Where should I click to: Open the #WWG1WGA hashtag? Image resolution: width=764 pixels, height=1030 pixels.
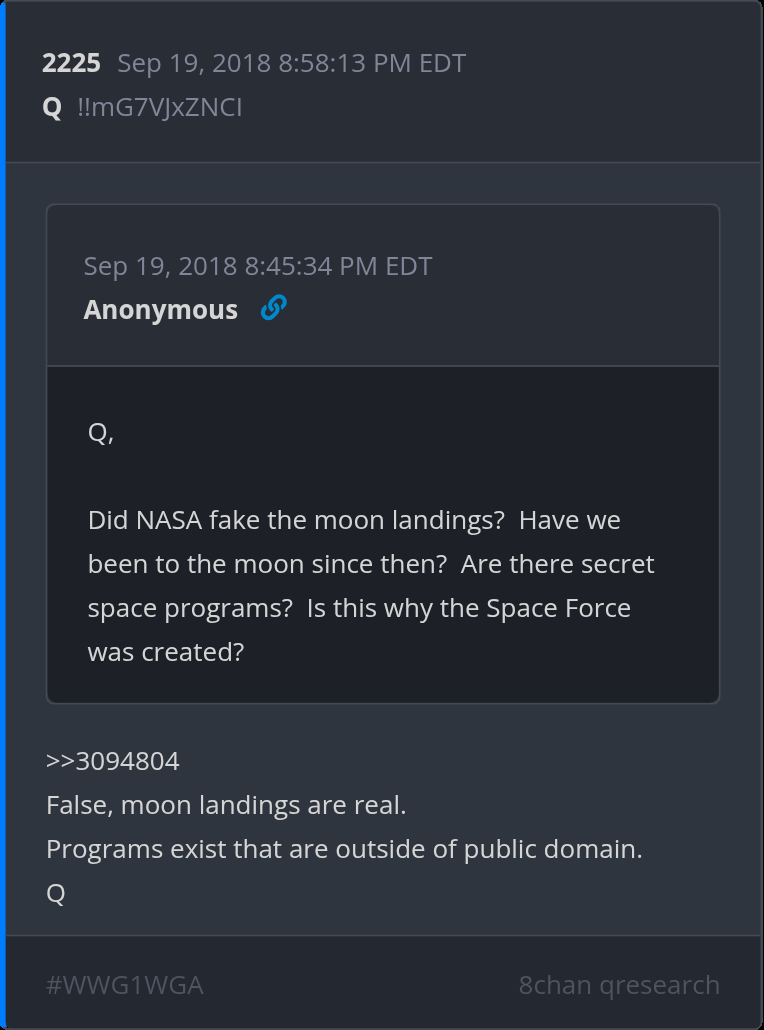pos(124,985)
